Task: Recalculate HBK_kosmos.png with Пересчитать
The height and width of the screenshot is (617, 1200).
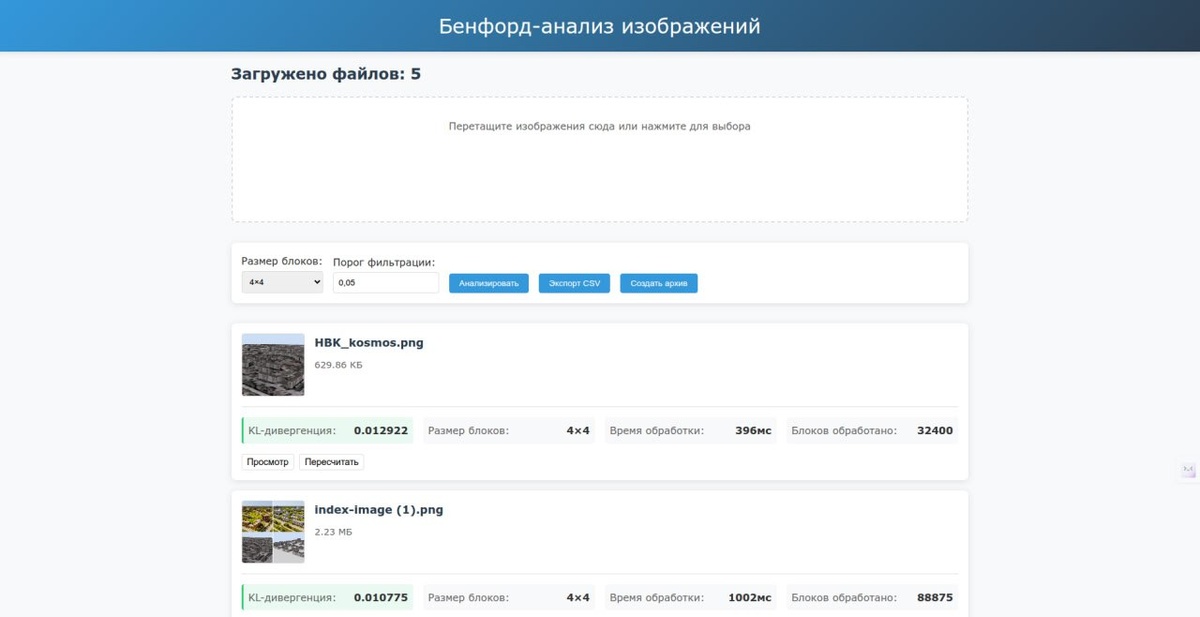Action: pos(331,462)
